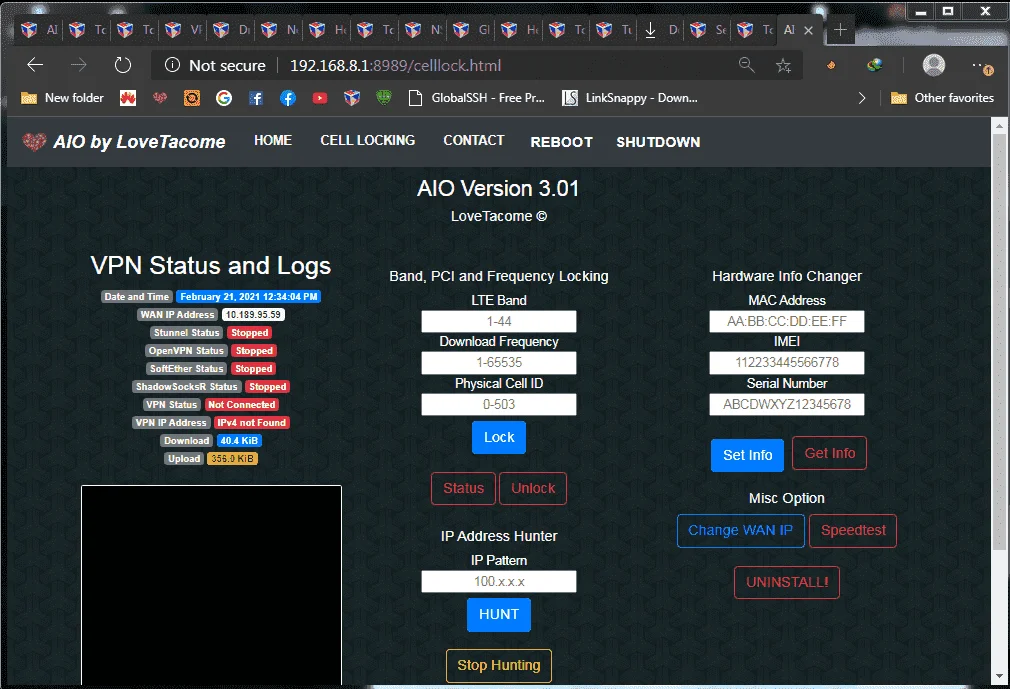
Task: Click the blue Lock button
Action: [499, 437]
